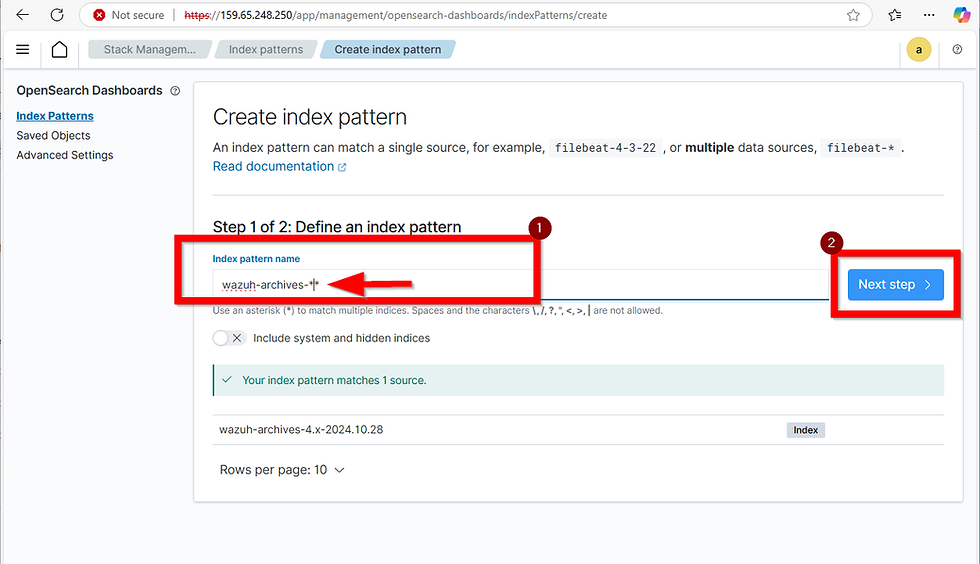Open Index Patterns in the sidebar
Viewport: 980px width, 564px height.
(55, 116)
